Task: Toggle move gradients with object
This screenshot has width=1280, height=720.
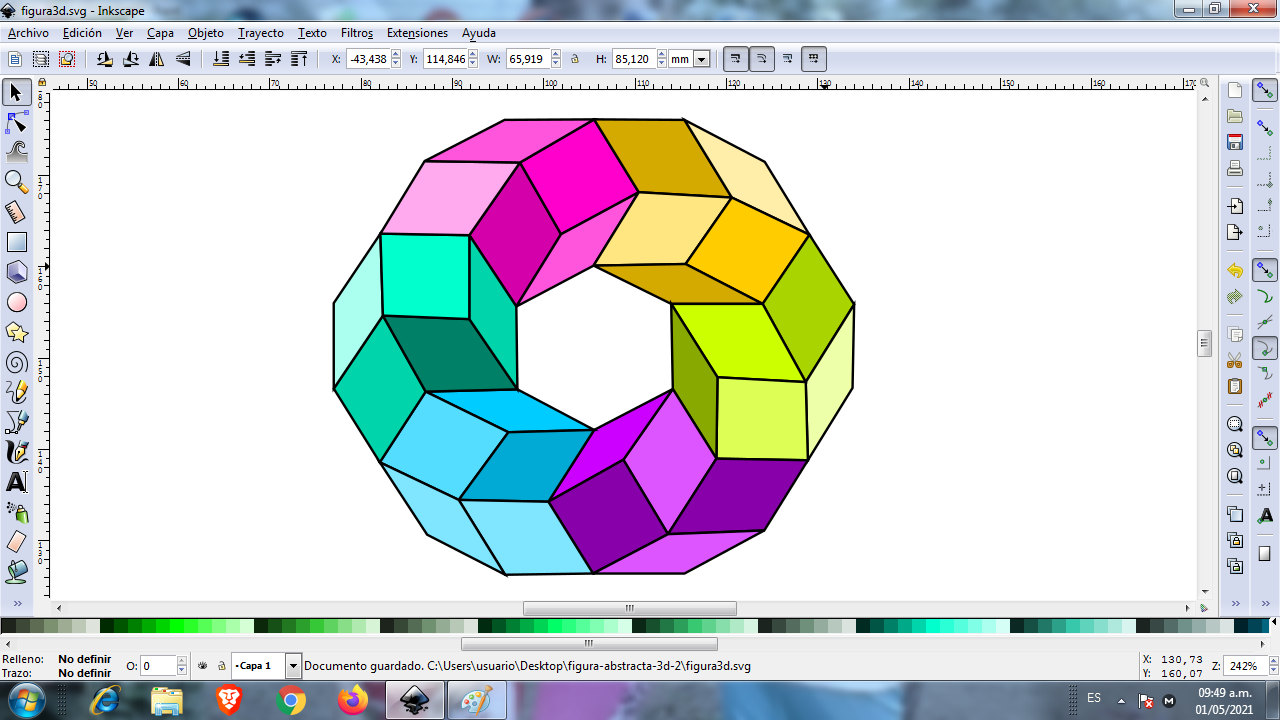Action: coord(788,59)
